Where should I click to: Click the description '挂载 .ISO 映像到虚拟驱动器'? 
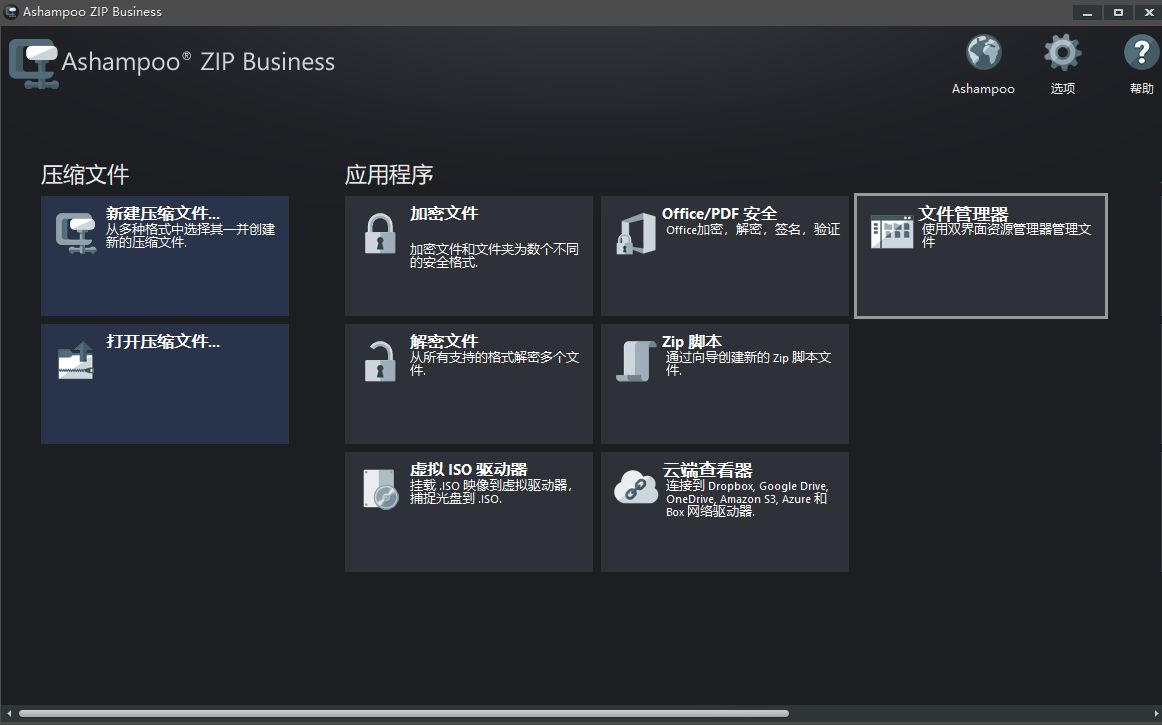tap(491, 491)
